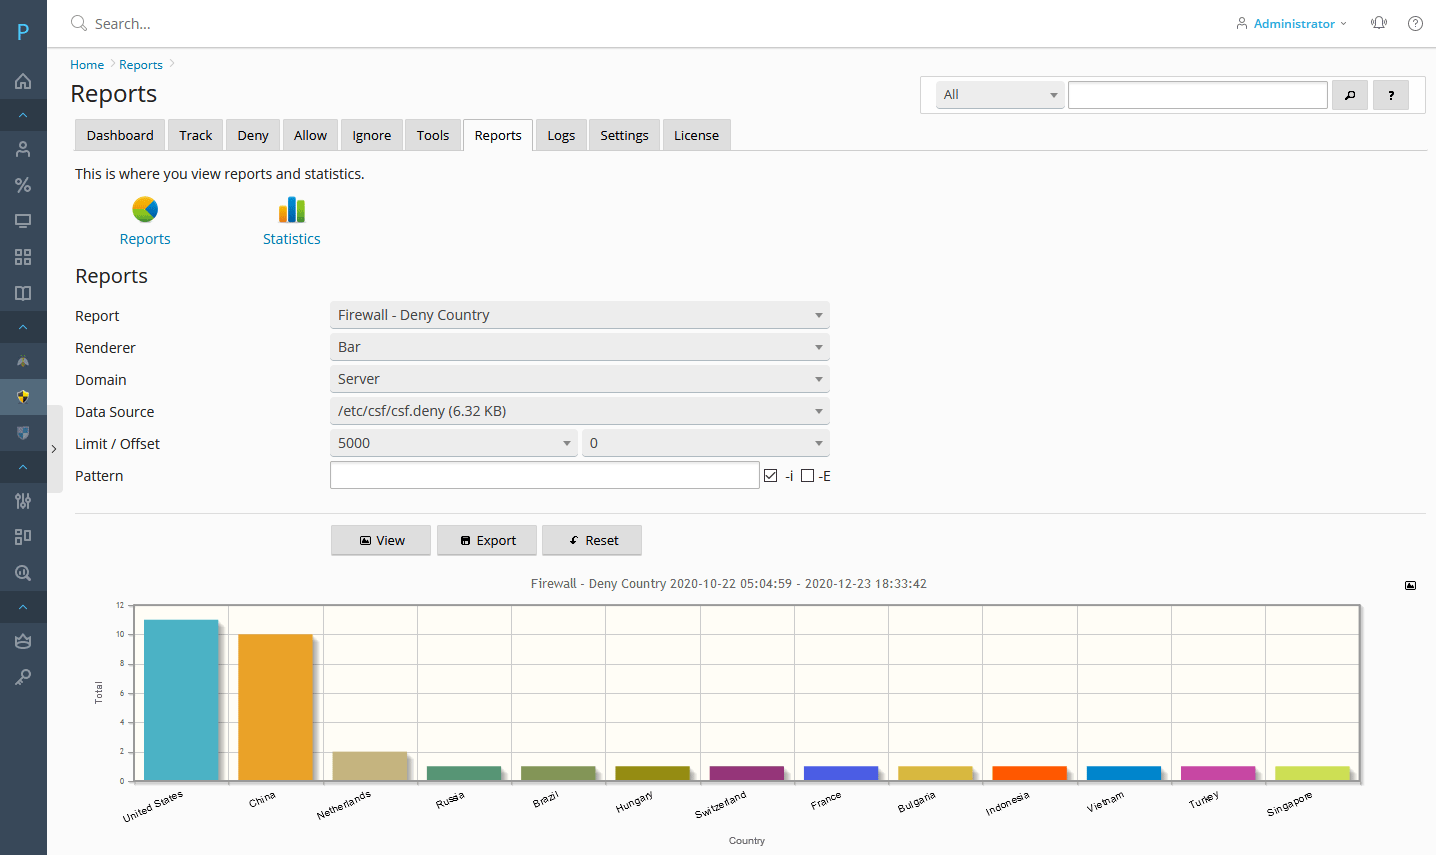The height and width of the screenshot is (855, 1436).
Task: Open the help question mark icon in the header
Action: coord(1415,23)
